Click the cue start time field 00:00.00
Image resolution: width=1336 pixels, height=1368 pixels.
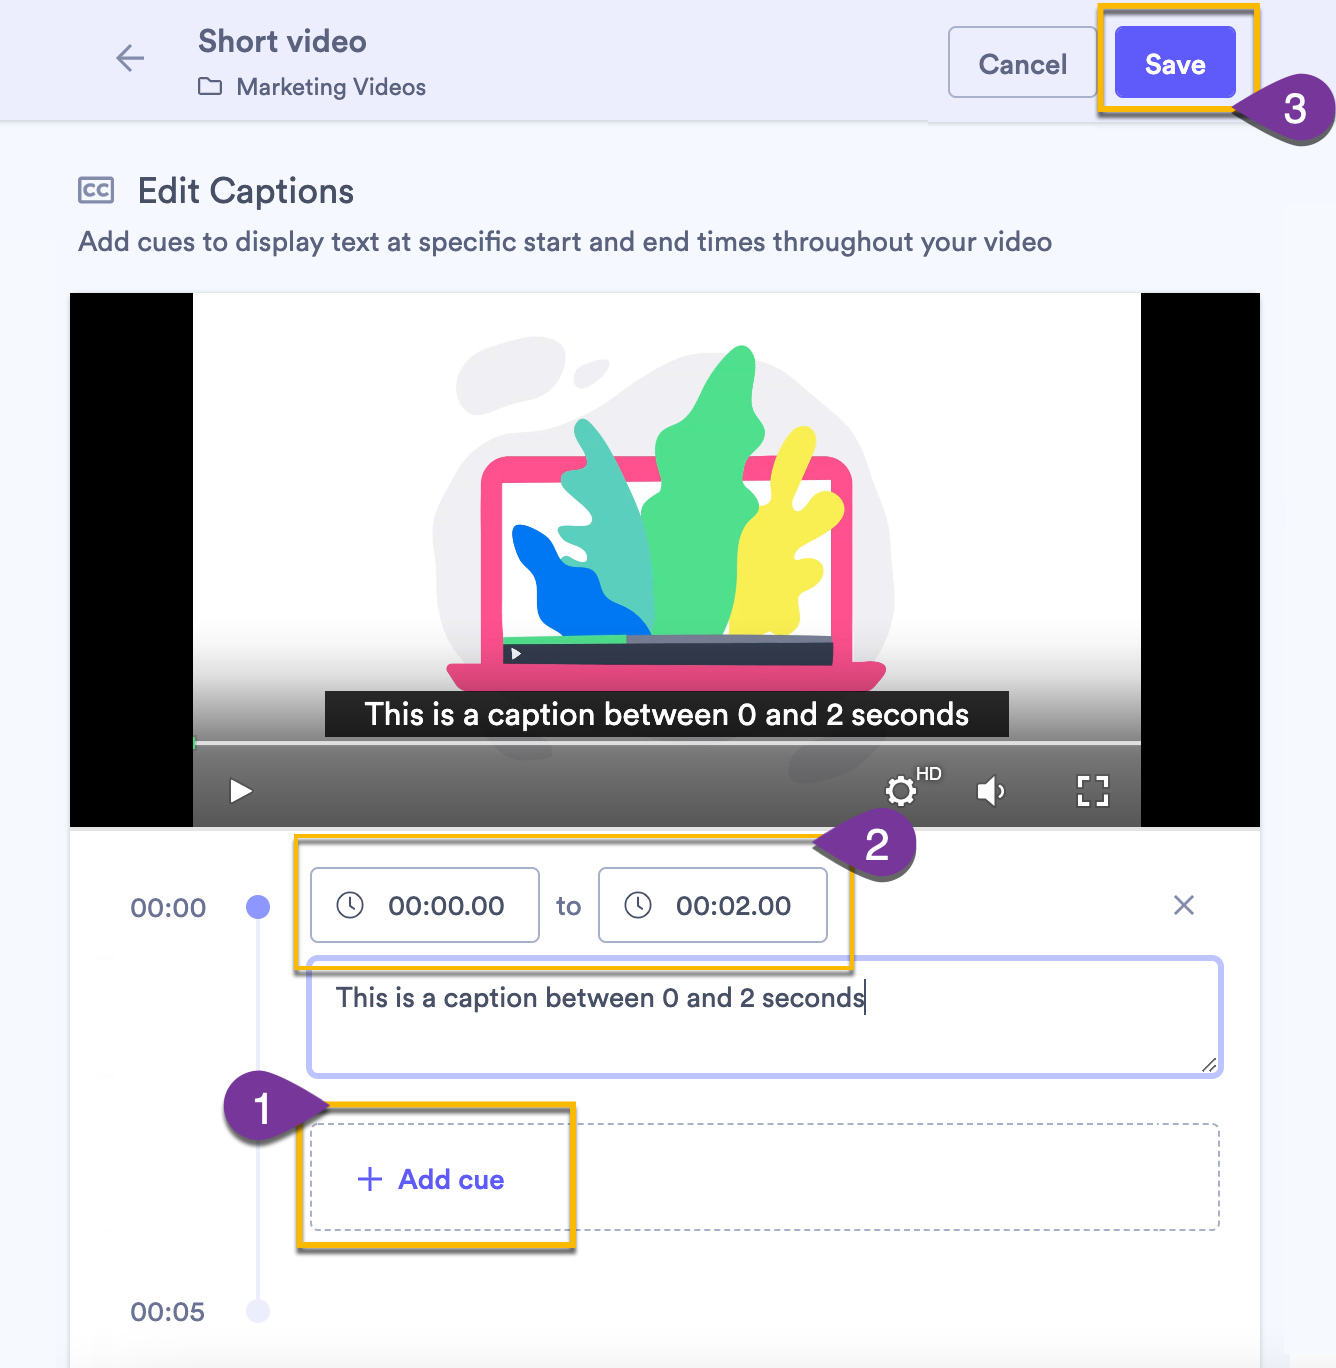coord(446,906)
